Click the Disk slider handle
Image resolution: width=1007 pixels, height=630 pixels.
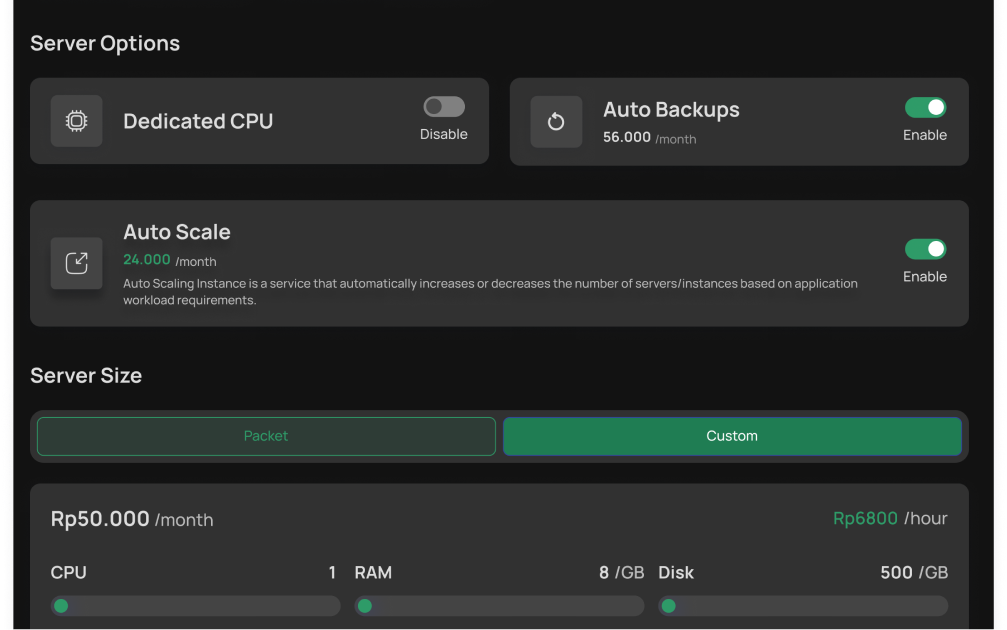[x=669, y=606]
